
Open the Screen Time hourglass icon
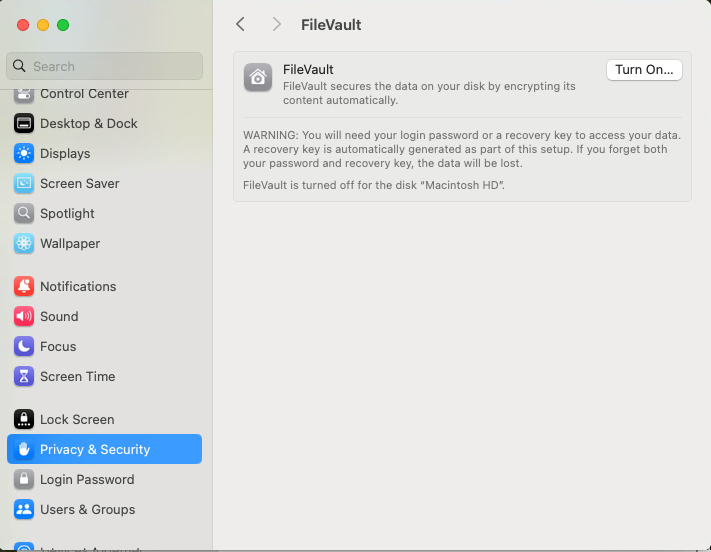(x=24, y=376)
